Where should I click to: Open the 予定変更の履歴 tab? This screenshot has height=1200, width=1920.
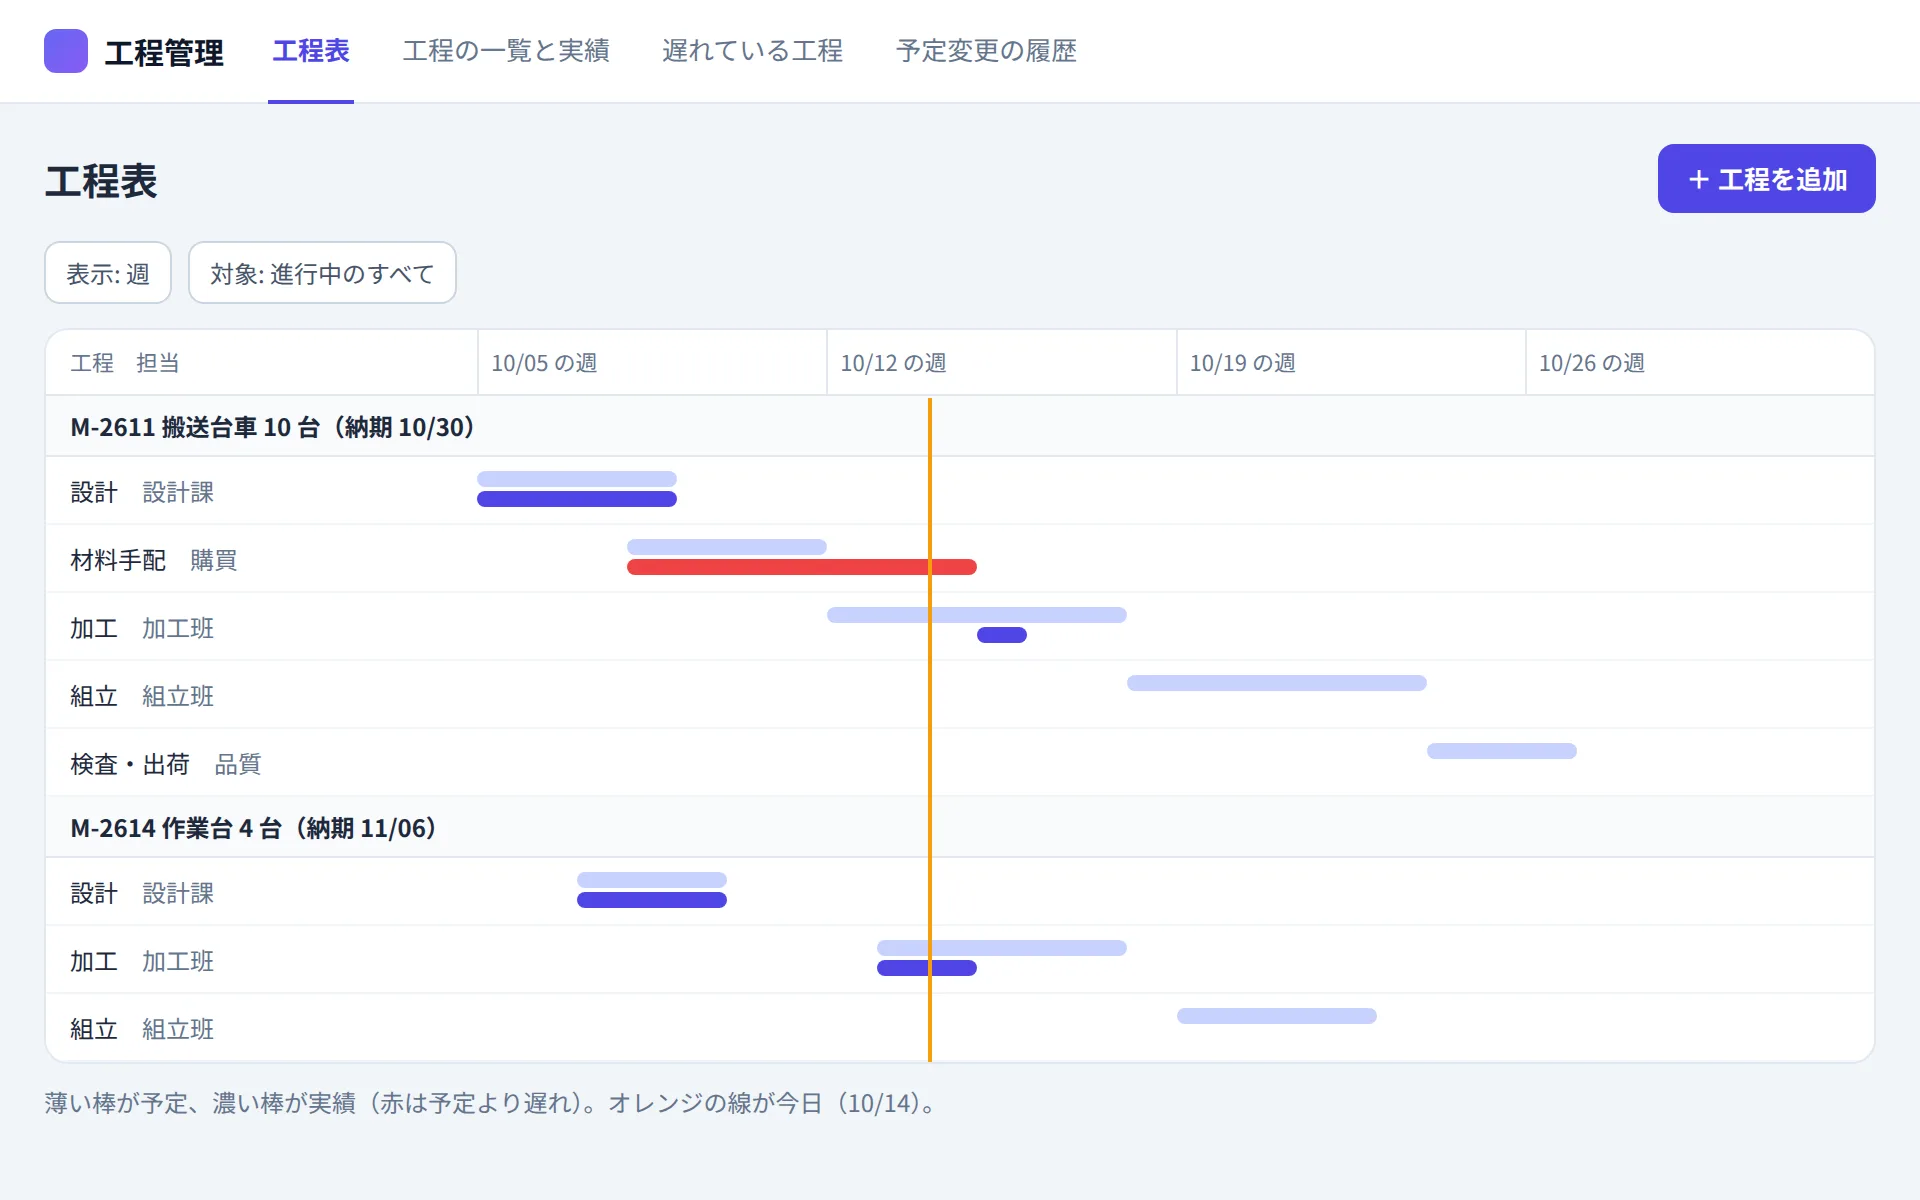pyautogui.click(x=986, y=51)
